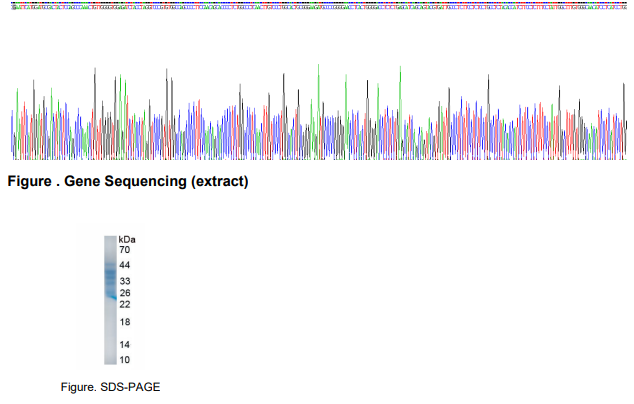Click the Gene Sequencing figure caption
The height and width of the screenshot is (404, 634).
pyautogui.click(x=127, y=182)
